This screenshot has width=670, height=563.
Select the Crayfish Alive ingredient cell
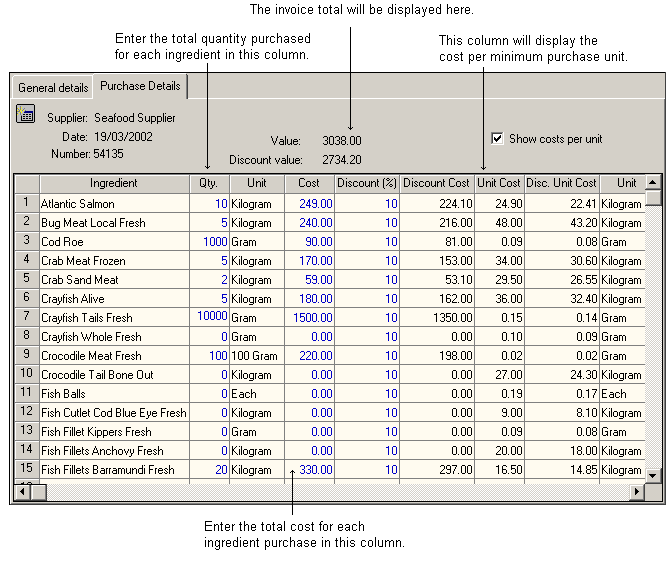click(114, 299)
